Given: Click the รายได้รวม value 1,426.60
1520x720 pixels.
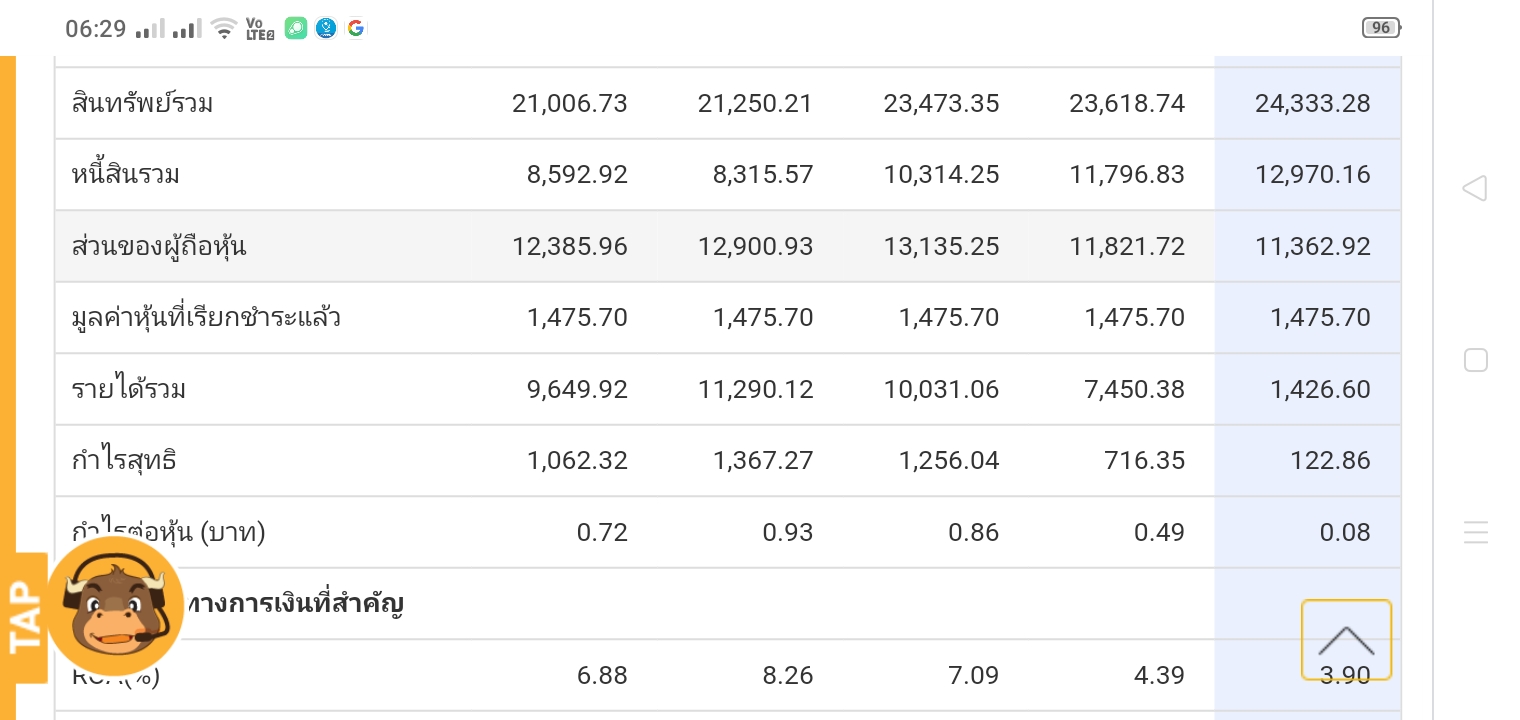Looking at the screenshot, I should tap(1320, 389).
